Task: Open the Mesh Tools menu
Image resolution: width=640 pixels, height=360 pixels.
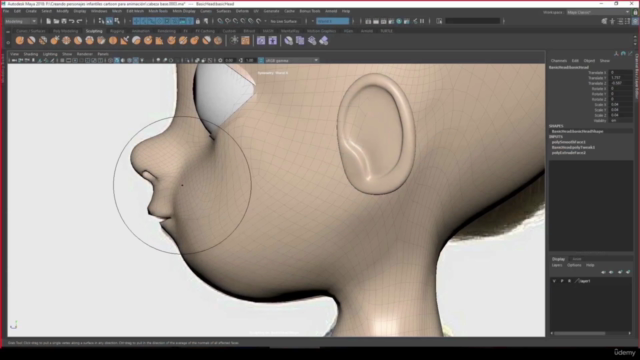Action: coord(158,11)
